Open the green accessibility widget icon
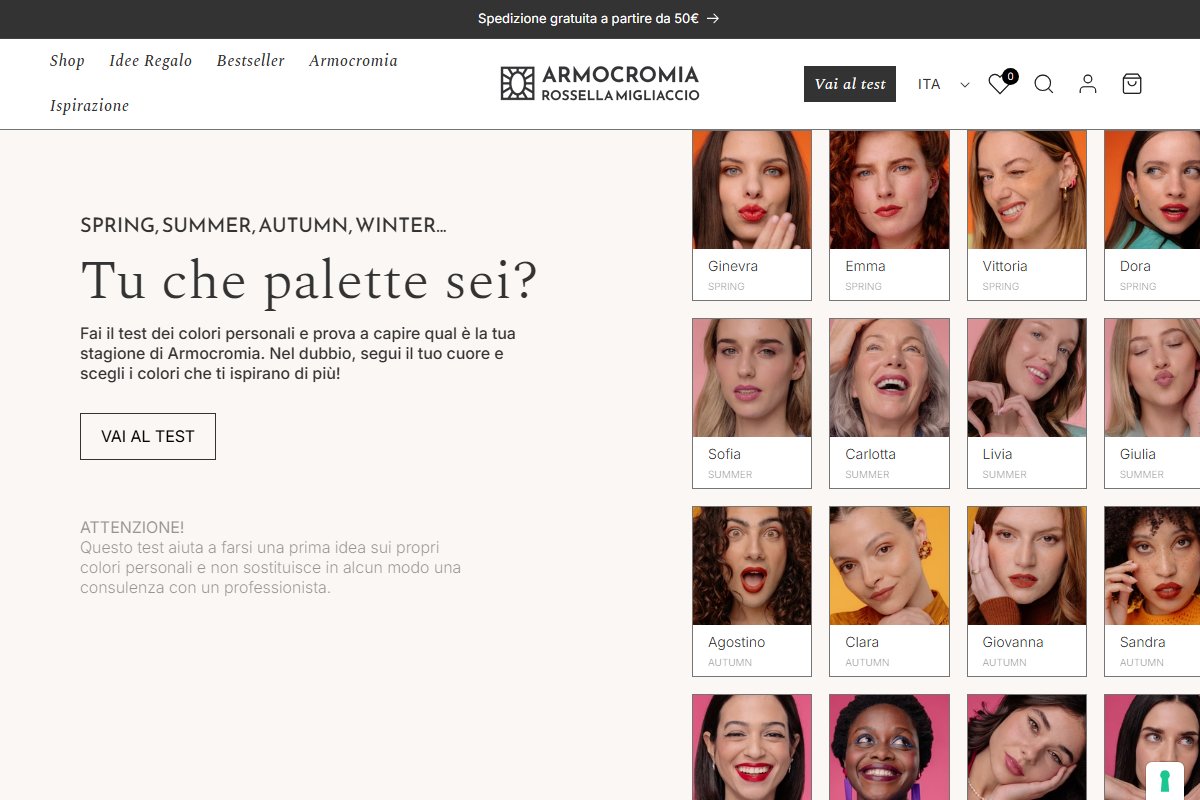 (x=1164, y=782)
